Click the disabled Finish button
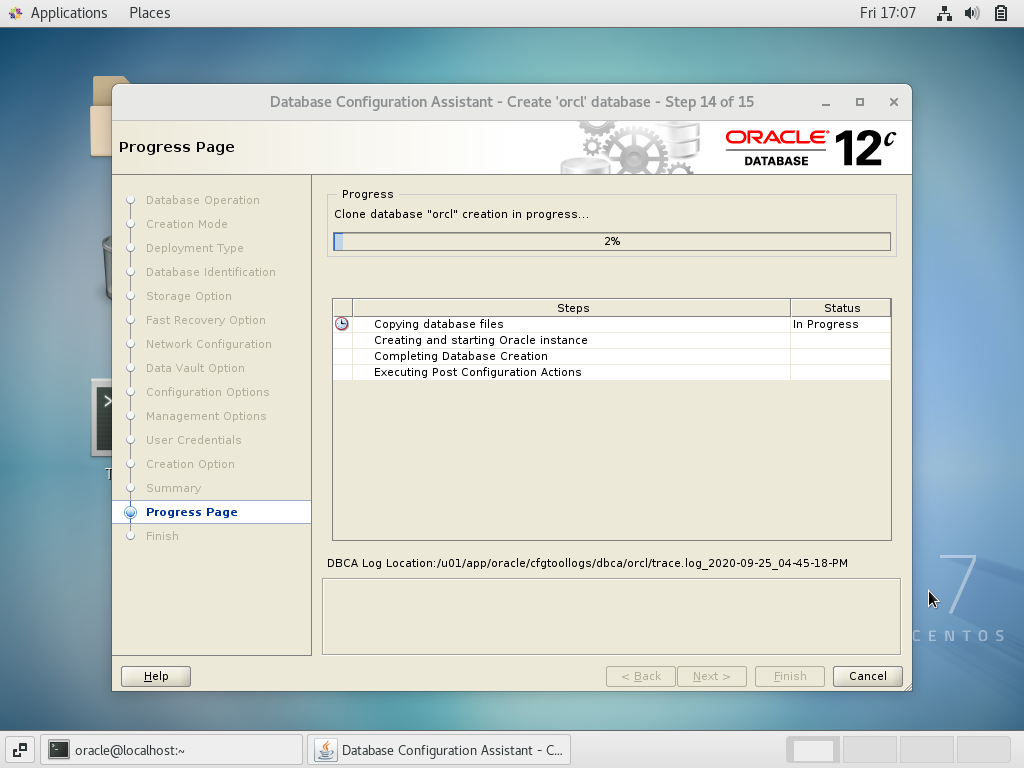The width and height of the screenshot is (1024, 768). [x=790, y=677]
